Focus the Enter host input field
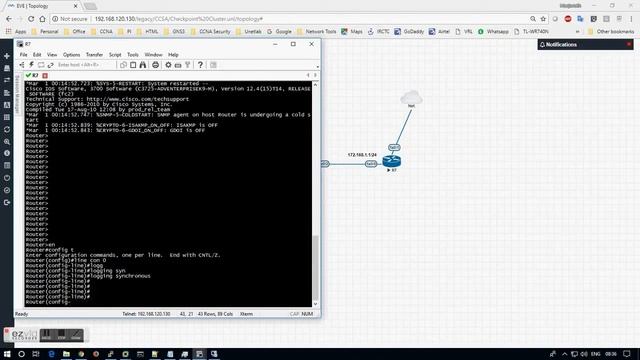Viewport: 640px width, 360px height. 86,65
